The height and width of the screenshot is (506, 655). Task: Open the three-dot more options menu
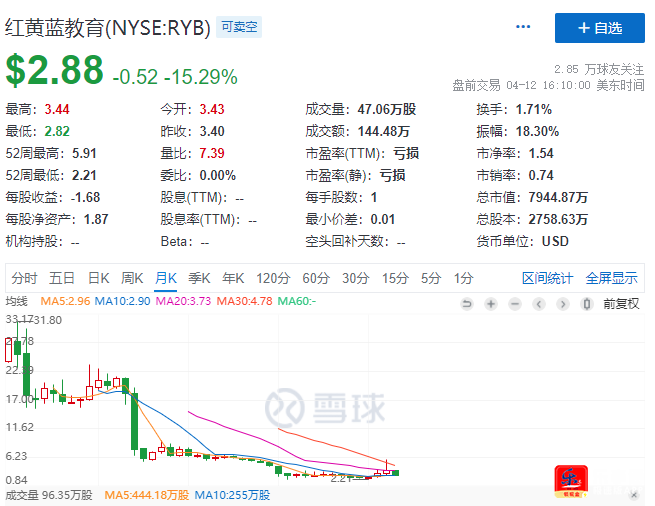(523, 27)
